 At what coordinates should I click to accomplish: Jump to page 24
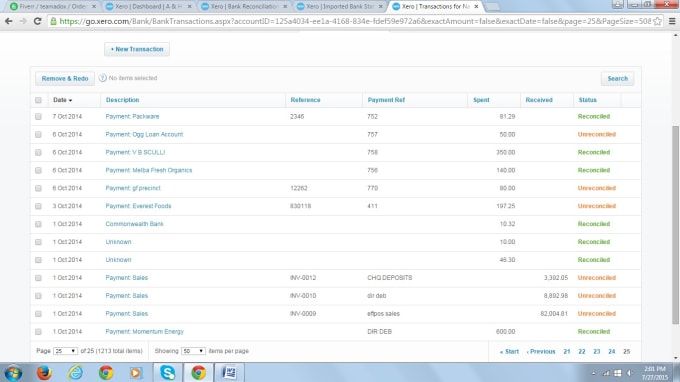[611, 352]
